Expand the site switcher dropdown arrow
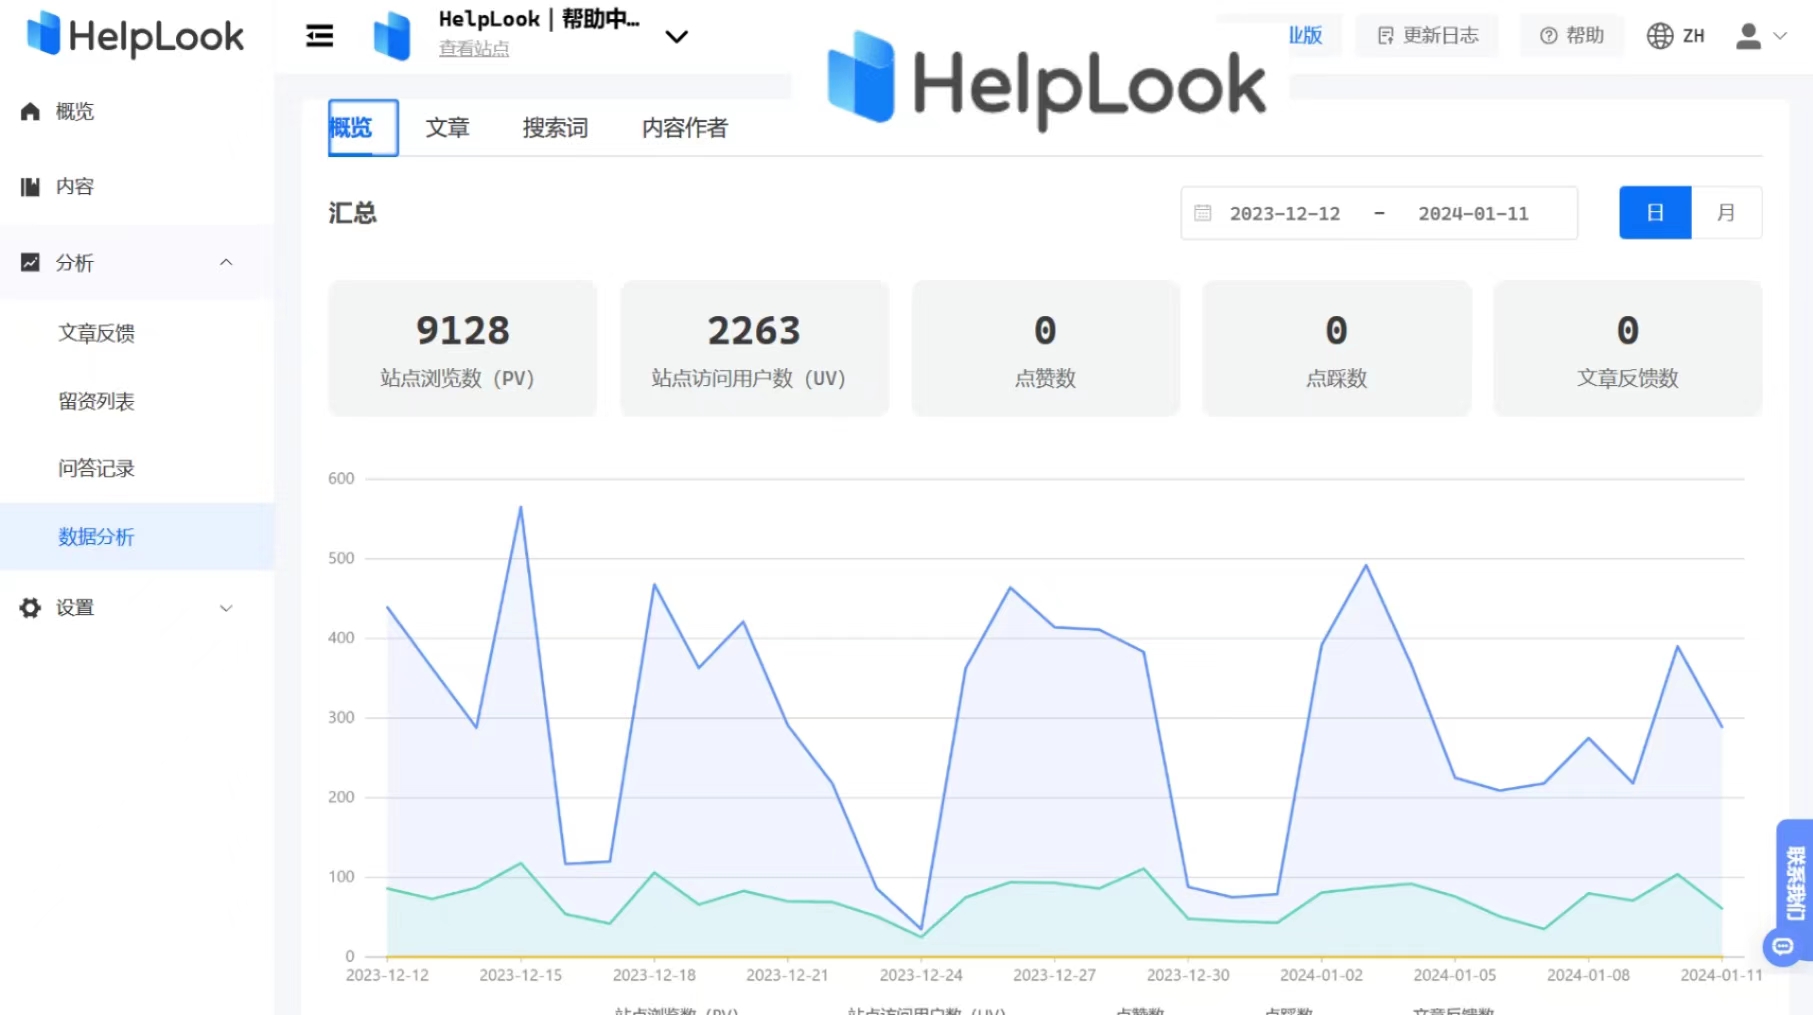 coord(677,37)
